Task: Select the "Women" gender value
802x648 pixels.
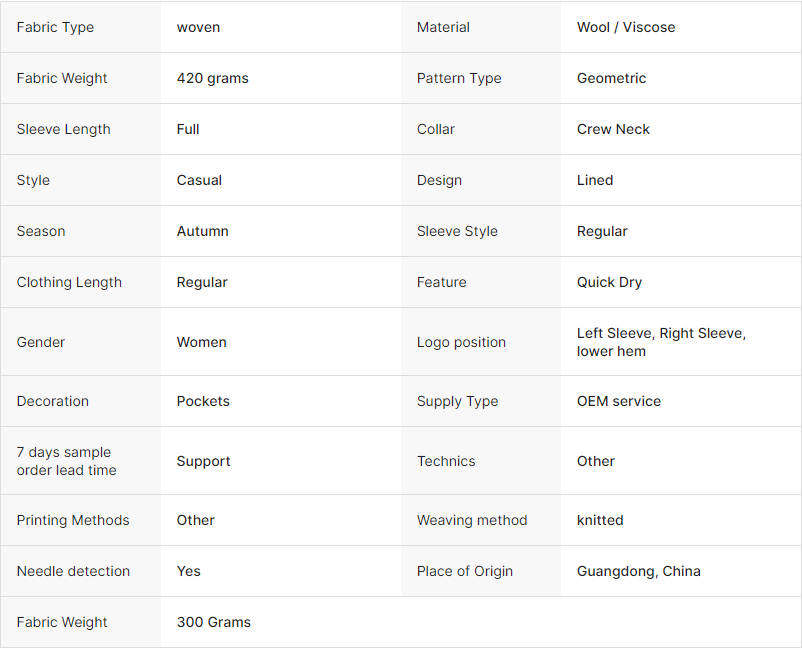Action: click(201, 342)
